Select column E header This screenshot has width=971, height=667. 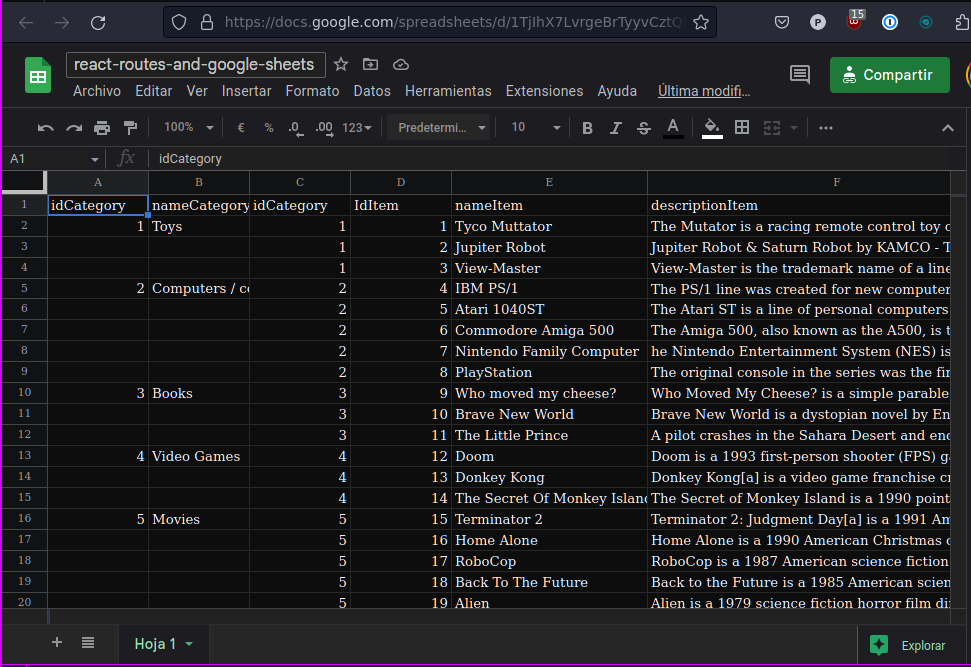tap(549, 182)
